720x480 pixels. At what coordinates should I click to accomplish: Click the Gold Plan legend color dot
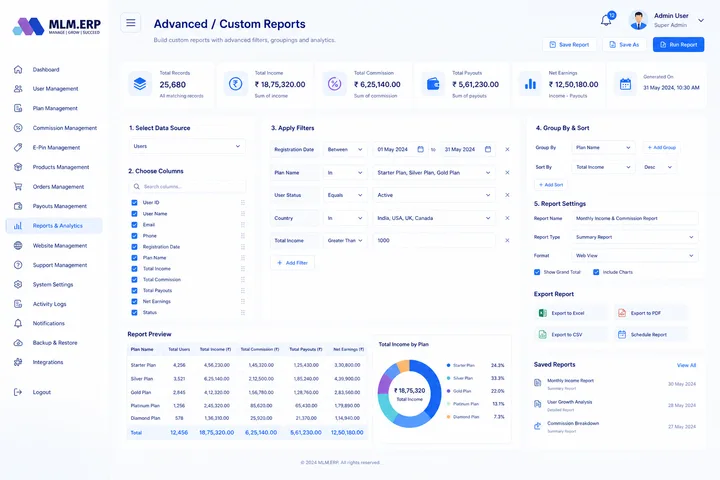[448, 391]
